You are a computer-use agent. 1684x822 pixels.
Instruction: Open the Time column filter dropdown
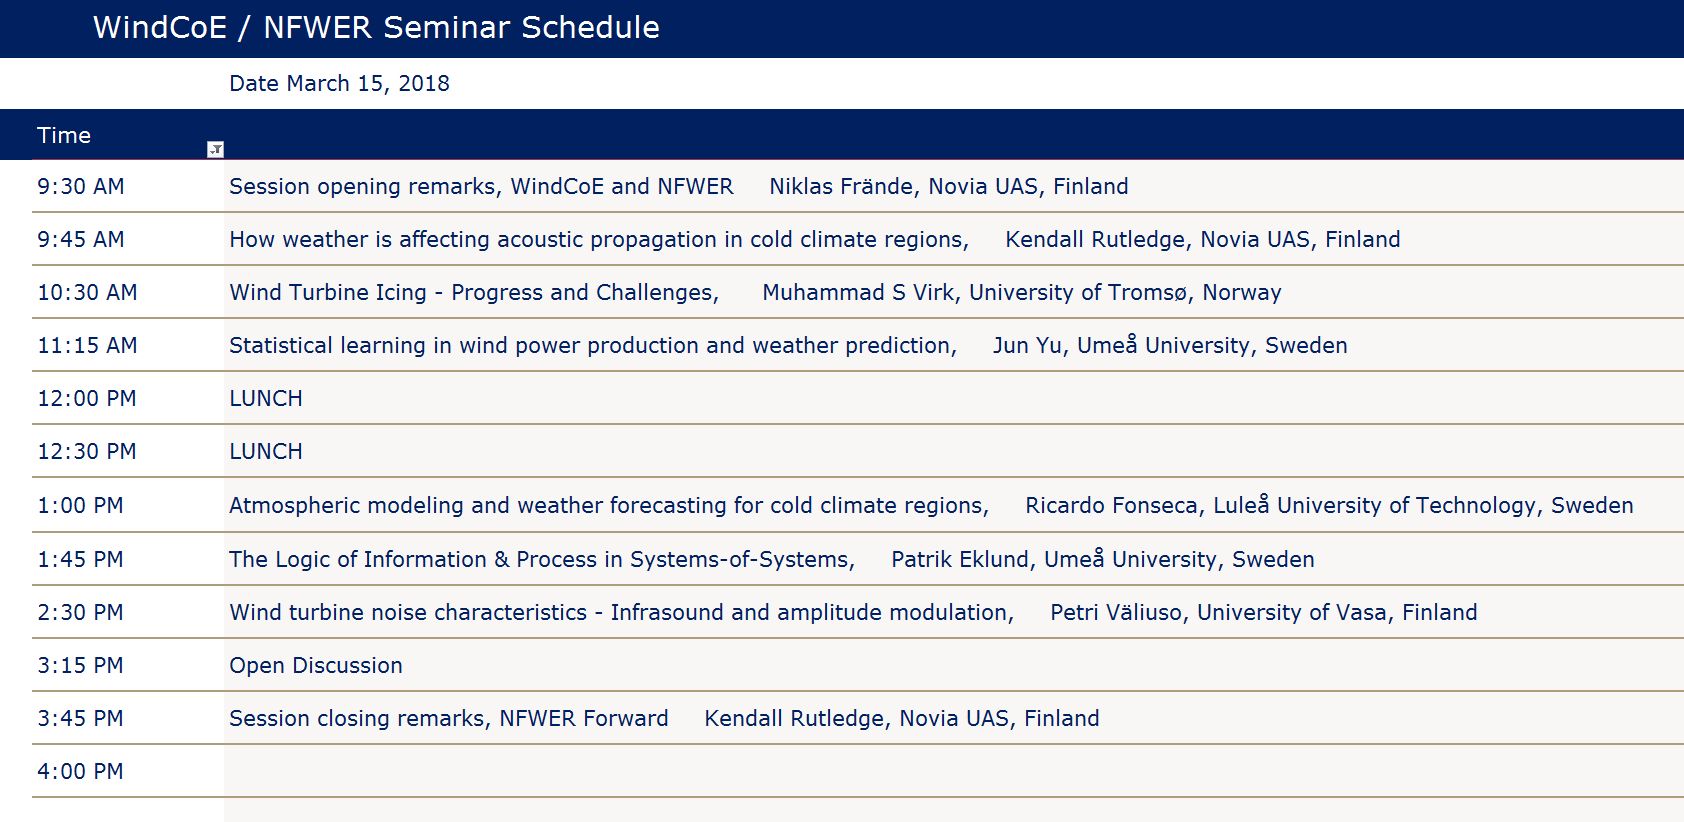(x=215, y=149)
